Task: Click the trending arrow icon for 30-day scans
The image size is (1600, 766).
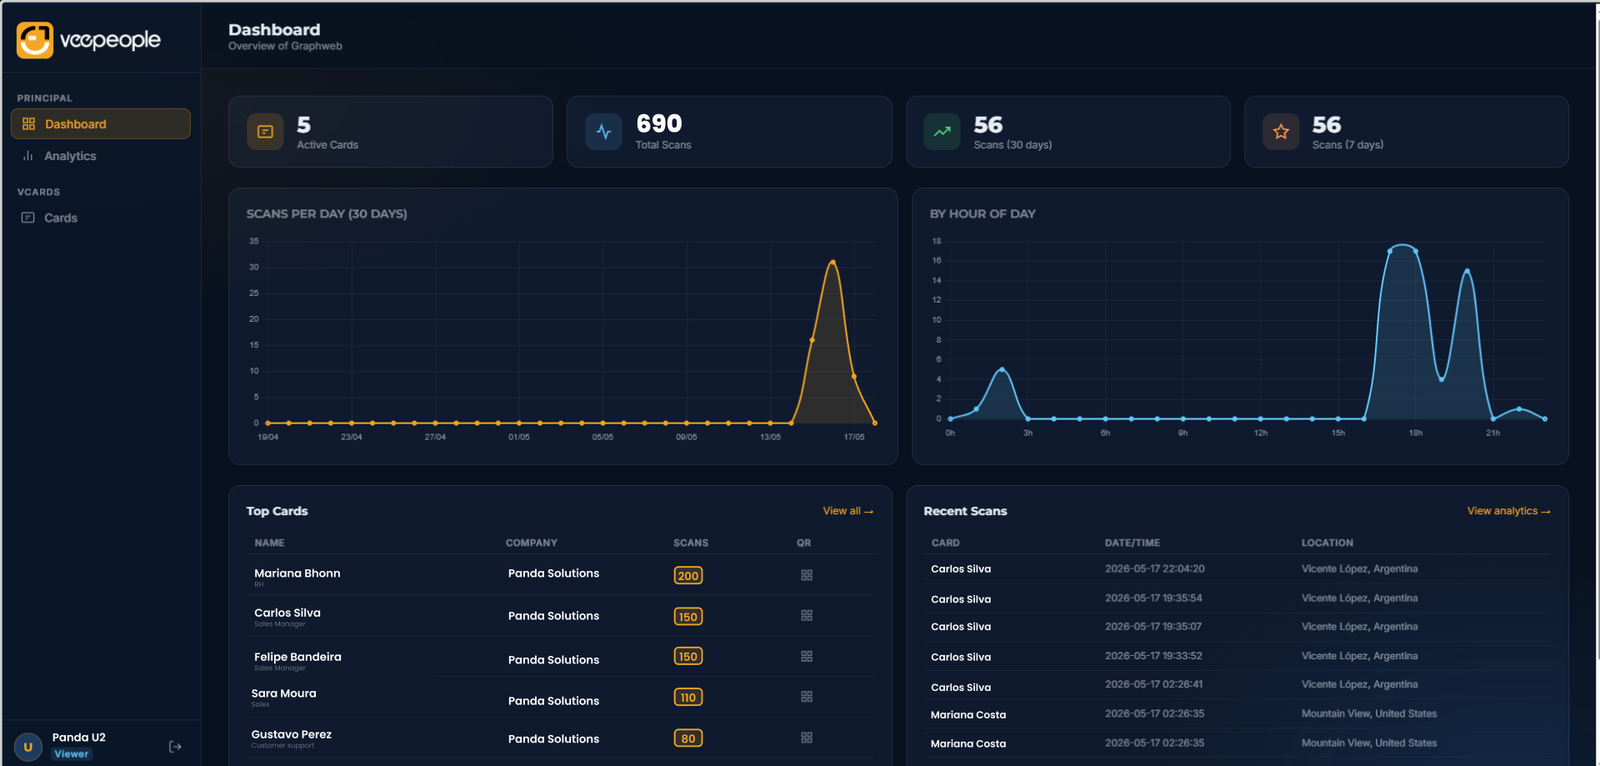Action: [942, 132]
